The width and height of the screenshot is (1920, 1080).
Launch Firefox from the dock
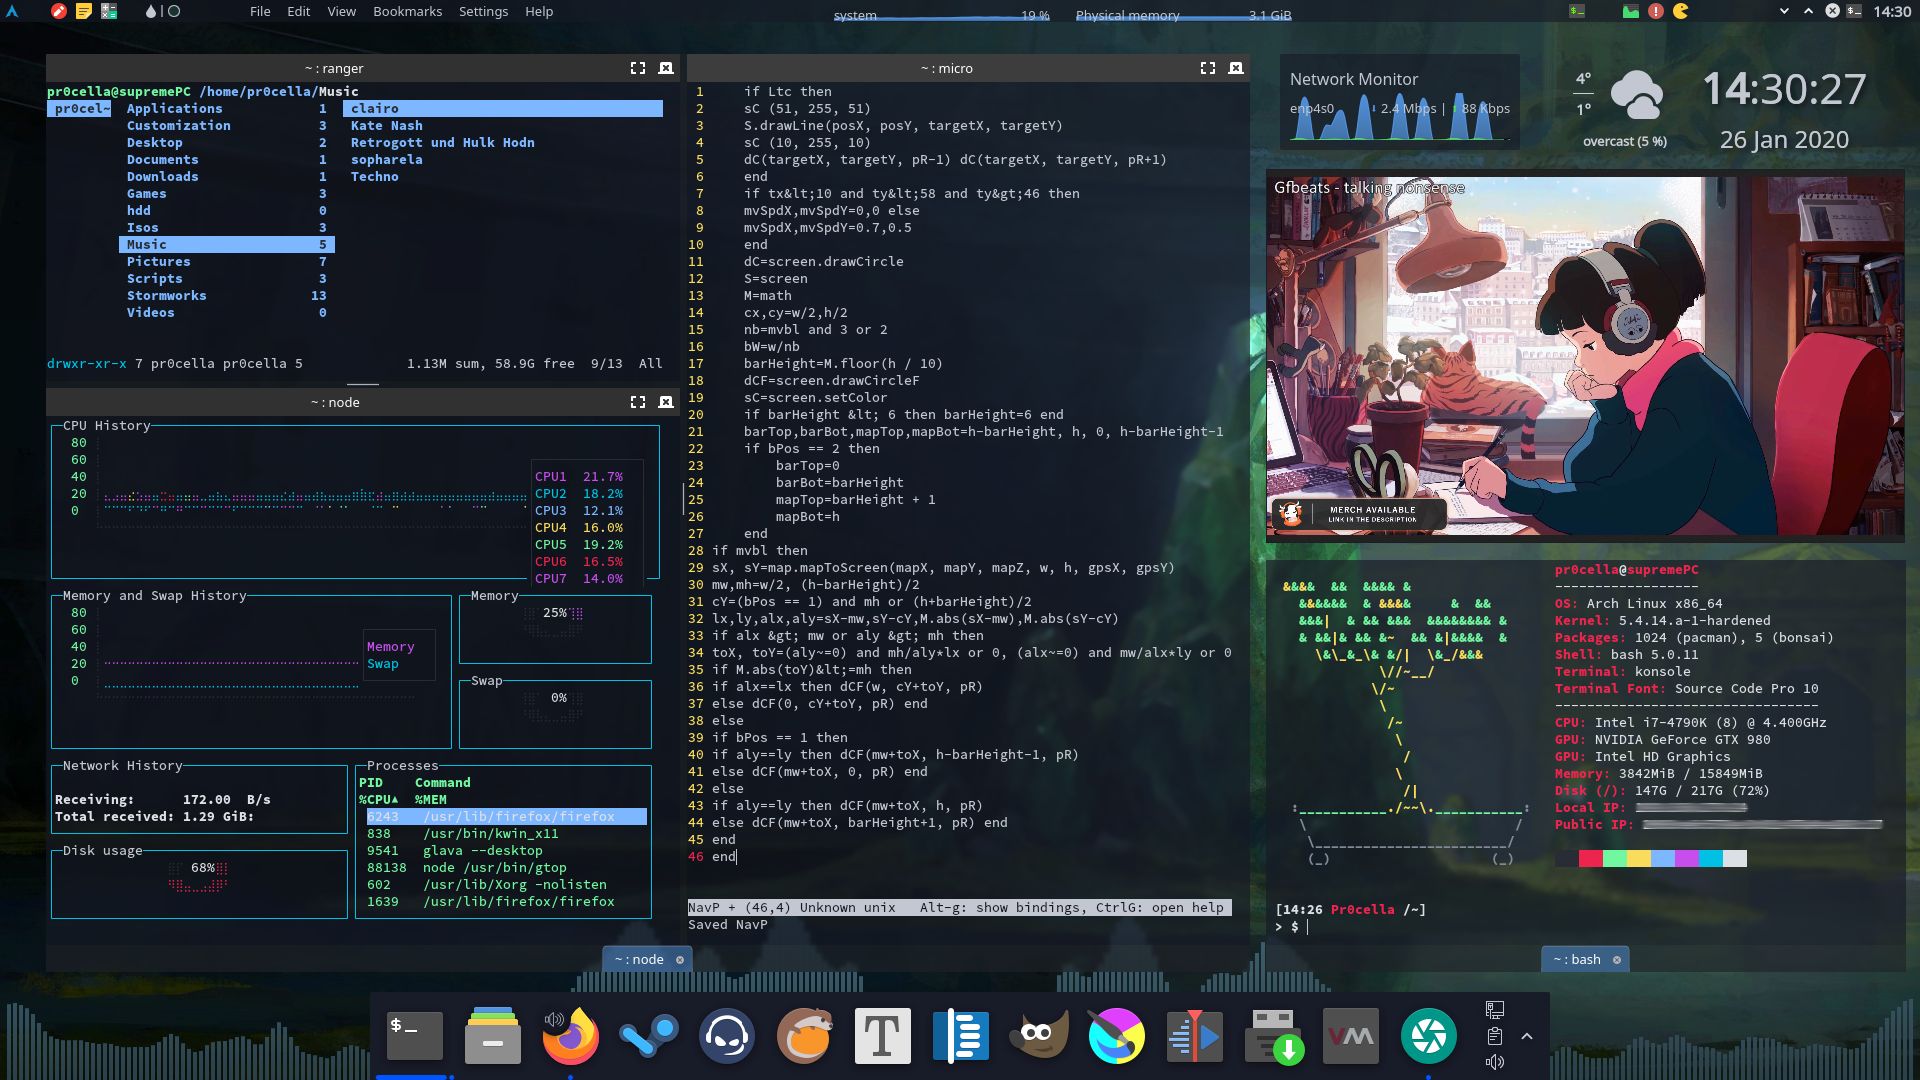[x=571, y=1035]
